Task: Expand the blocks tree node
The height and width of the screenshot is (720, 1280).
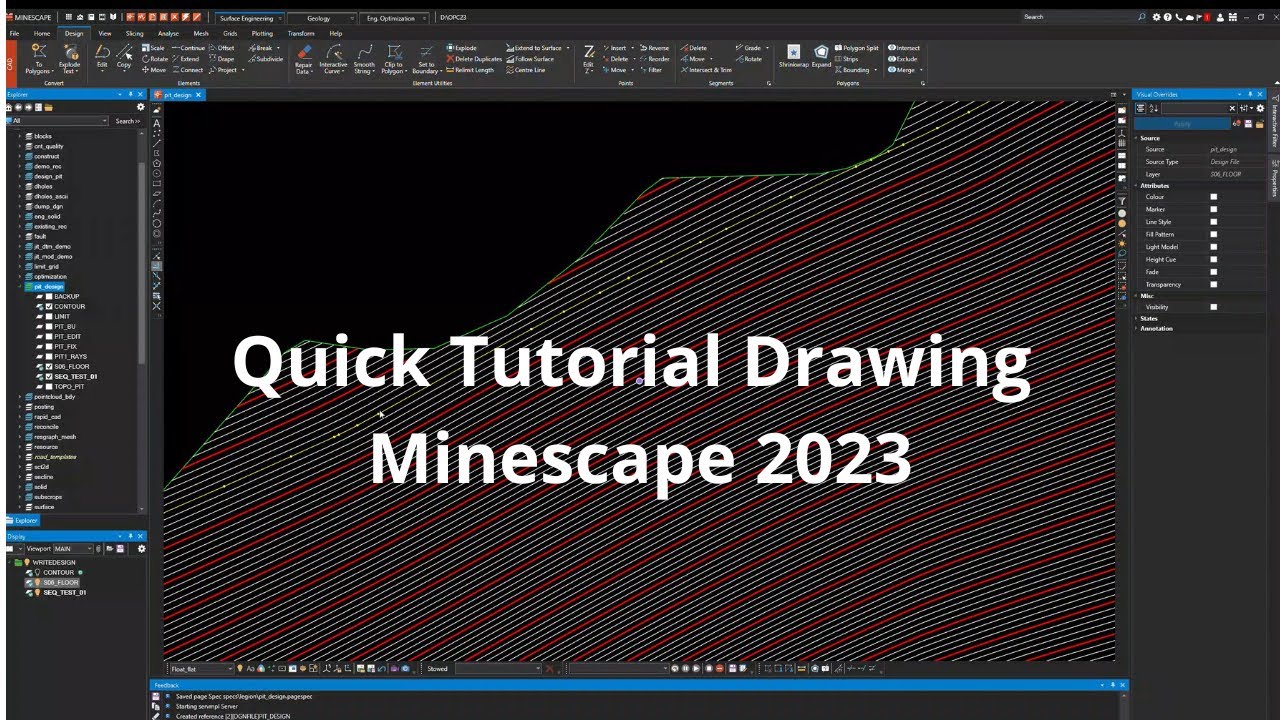Action: [20, 136]
